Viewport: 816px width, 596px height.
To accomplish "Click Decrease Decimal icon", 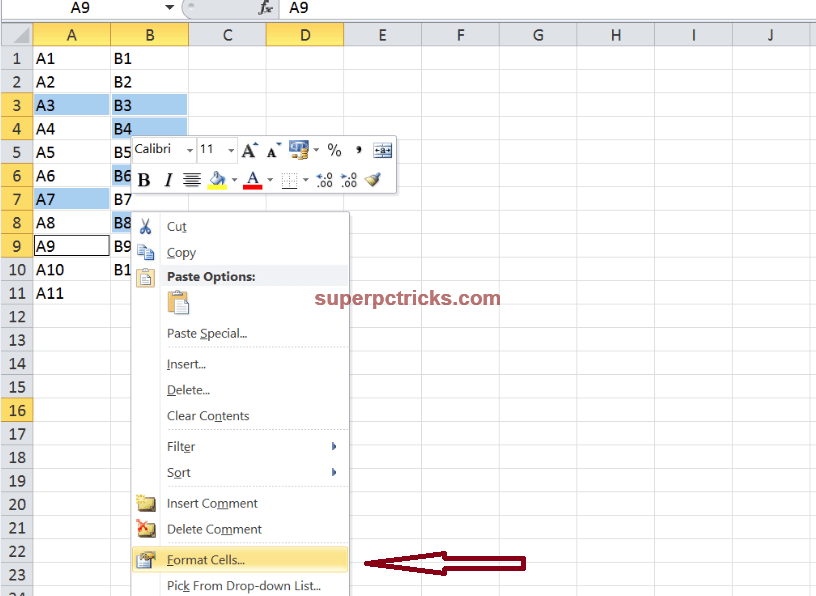I will coord(349,180).
